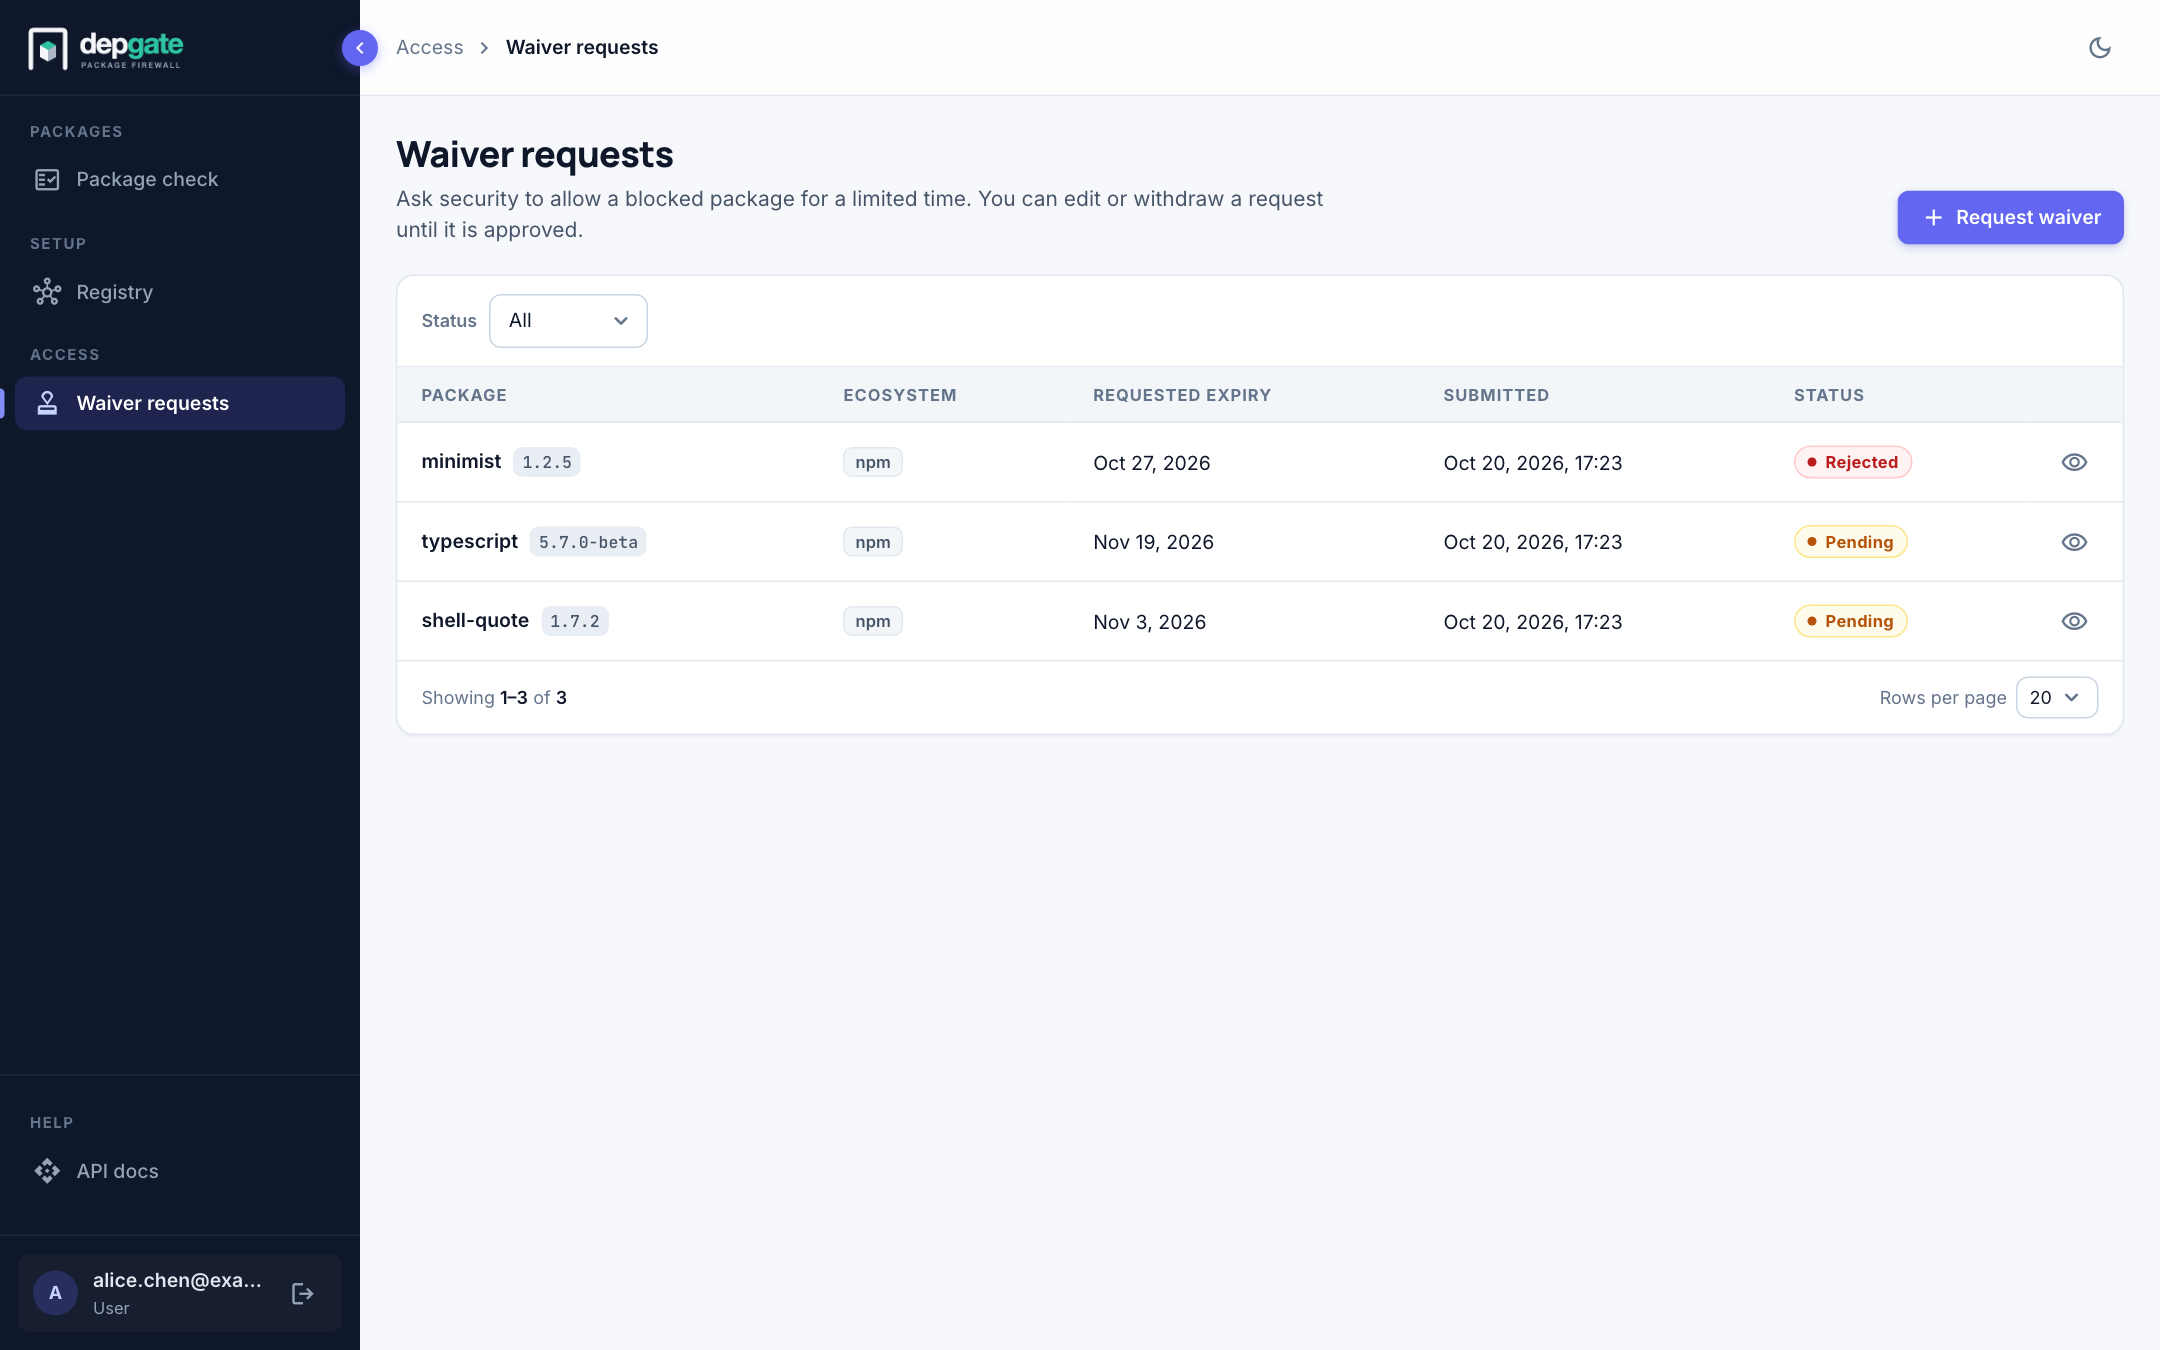
Task: Click version tag 5.7.0-beta
Action: [x=588, y=542]
